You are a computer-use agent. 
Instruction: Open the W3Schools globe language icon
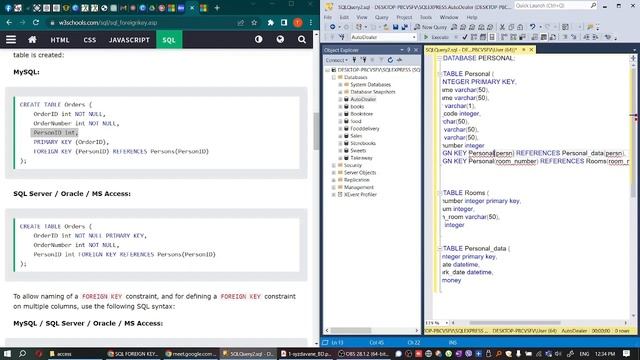click(280, 40)
